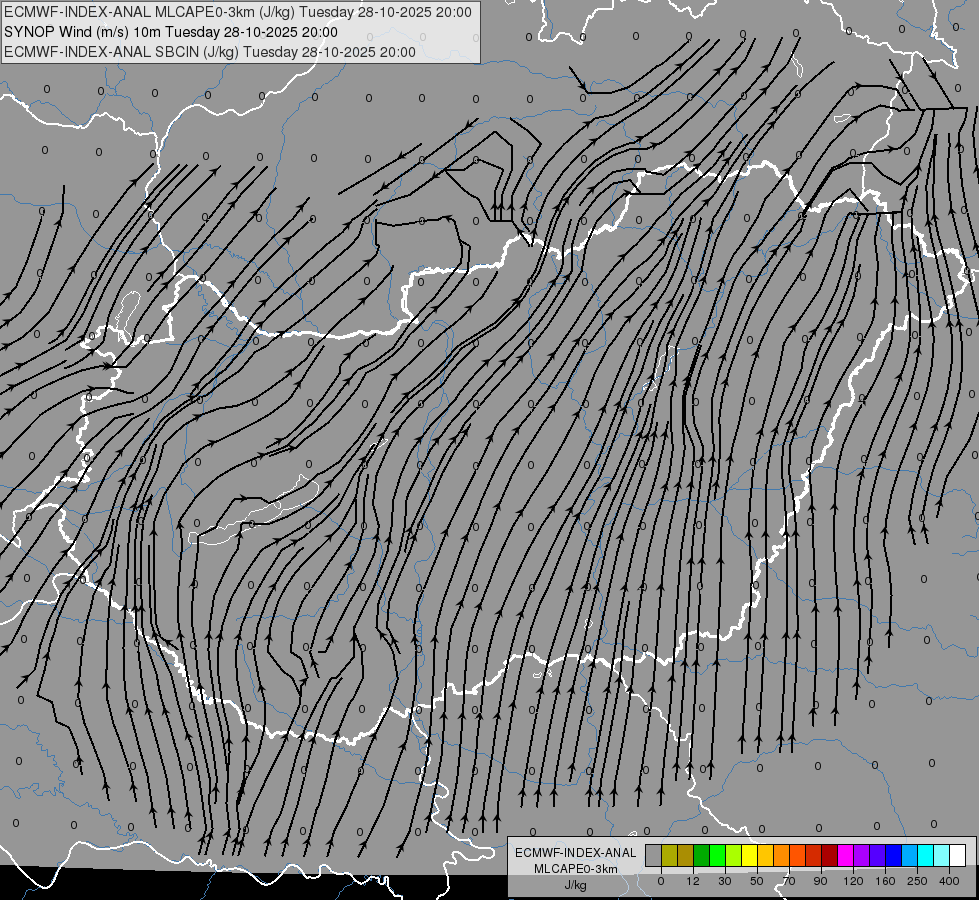Click the gray swatch in the MLCAPE legend
Image resolution: width=979 pixels, height=900 pixels.
pos(654,855)
